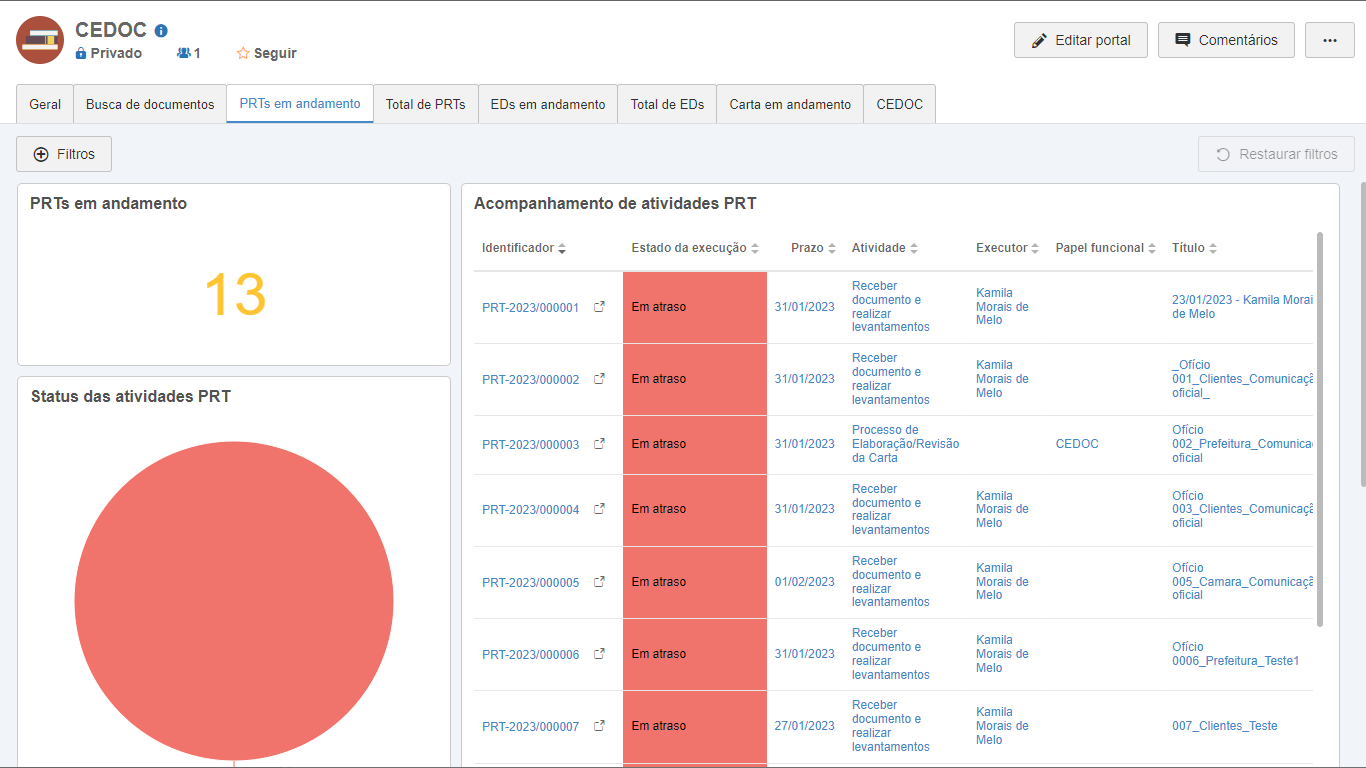The height and width of the screenshot is (768, 1366).
Task: Open PRT-2023/000005 via its external link icon
Action: tap(599, 582)
